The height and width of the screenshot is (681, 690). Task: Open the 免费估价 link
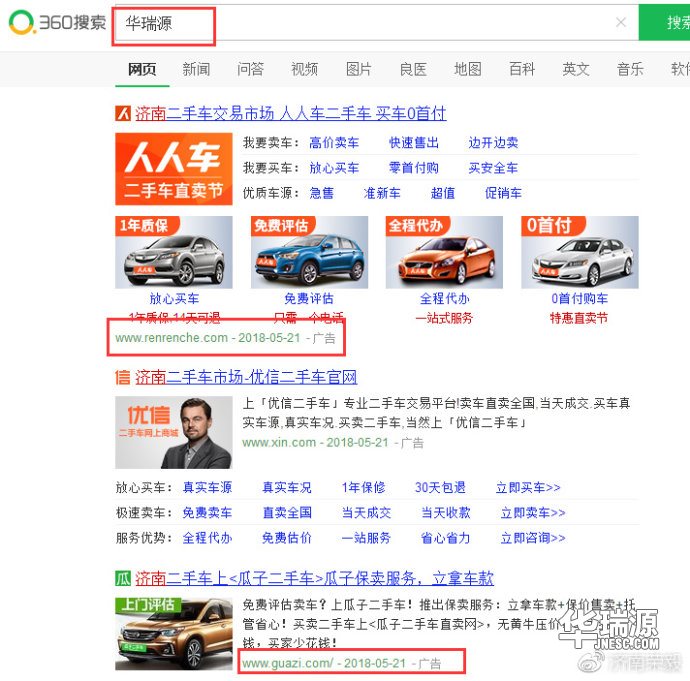287,538
